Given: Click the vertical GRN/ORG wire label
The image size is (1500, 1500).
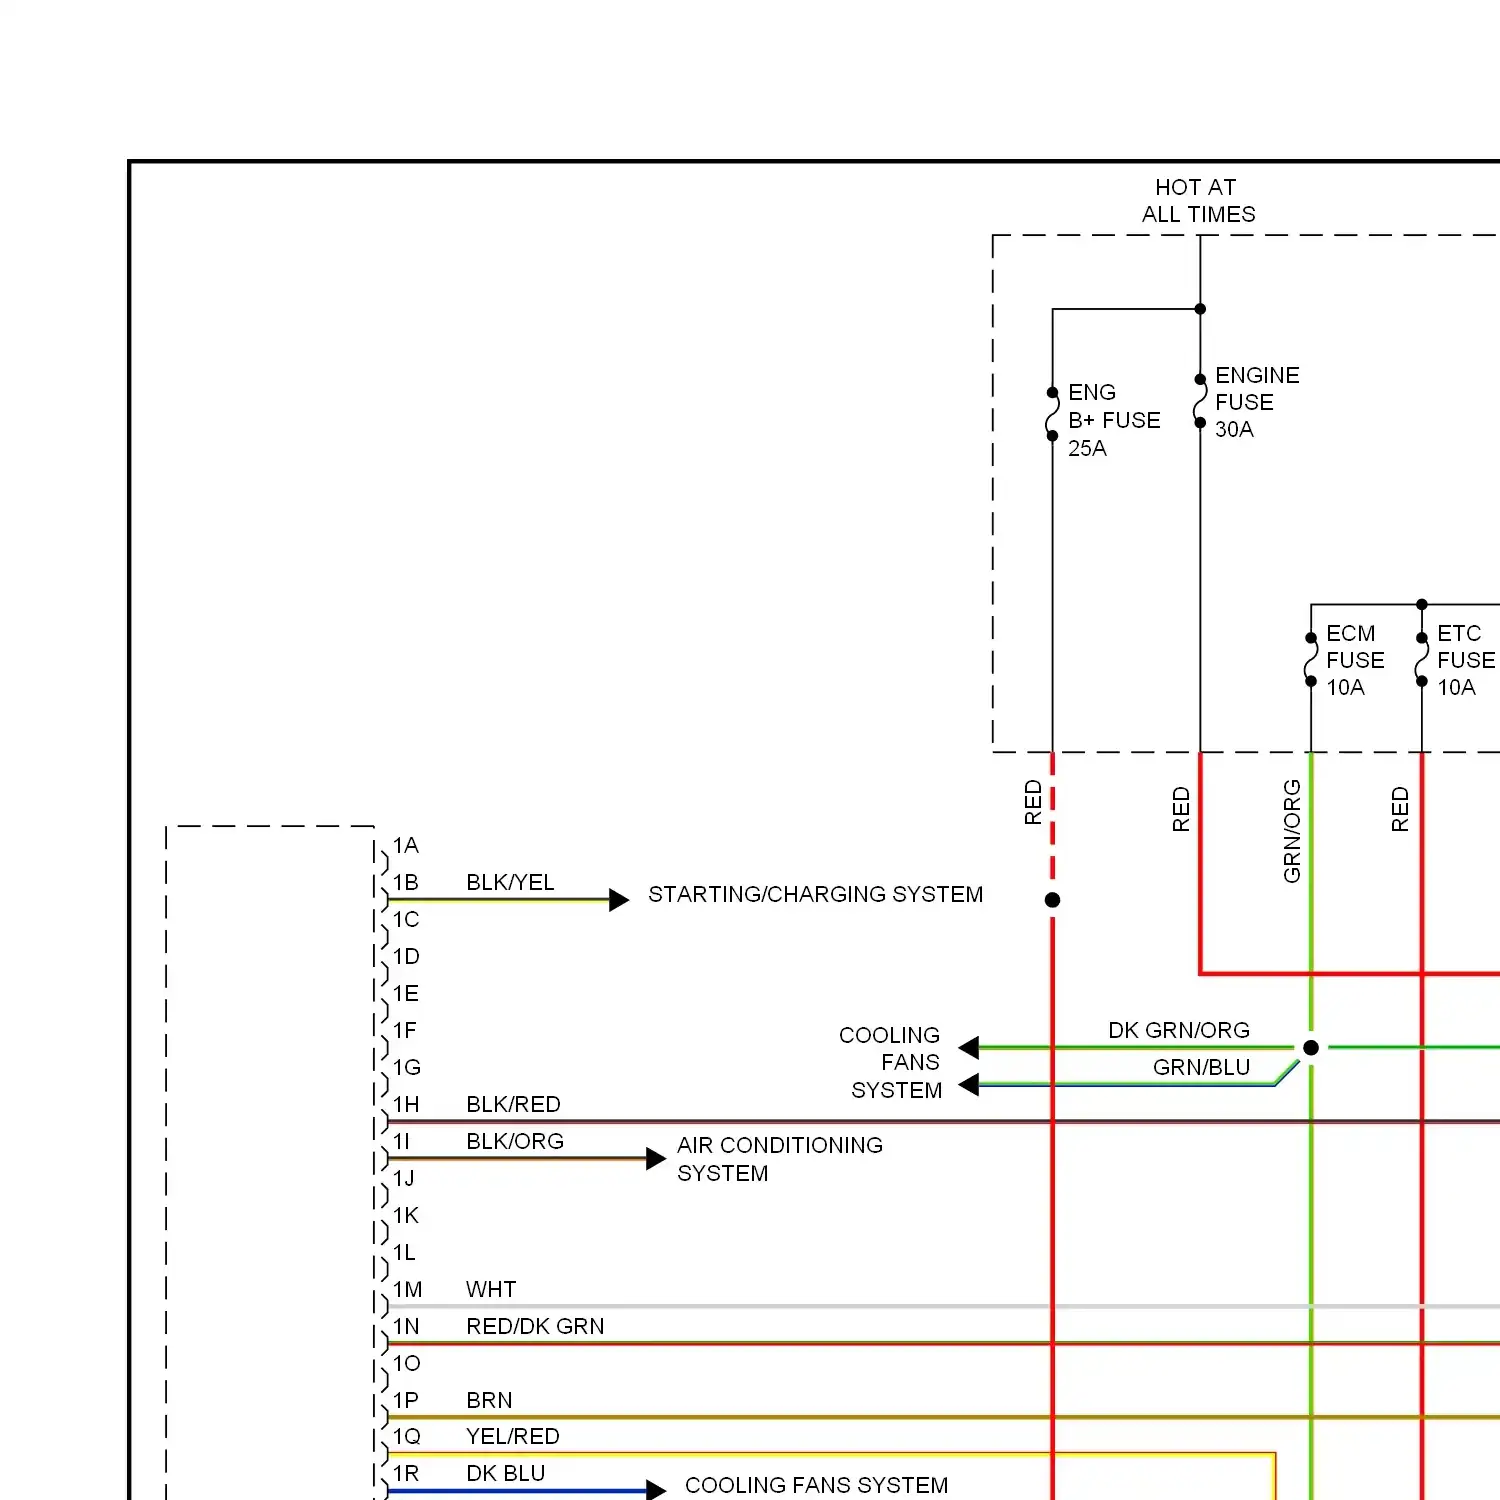Looking at the screenshot, I should (1292, 832).
